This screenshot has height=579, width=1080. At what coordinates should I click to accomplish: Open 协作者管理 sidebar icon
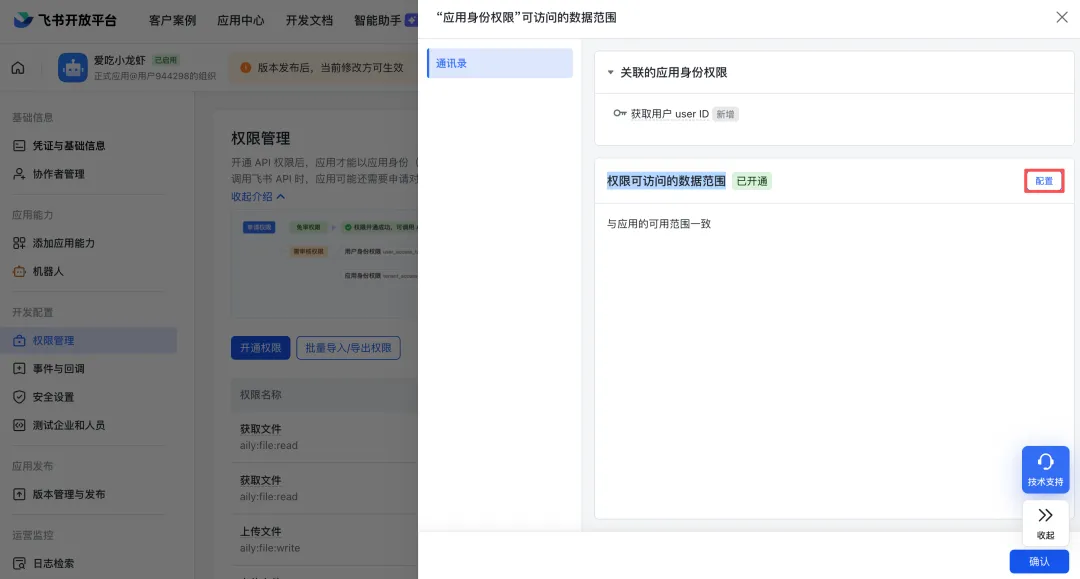pyautogui.click(x=19, y=174)
